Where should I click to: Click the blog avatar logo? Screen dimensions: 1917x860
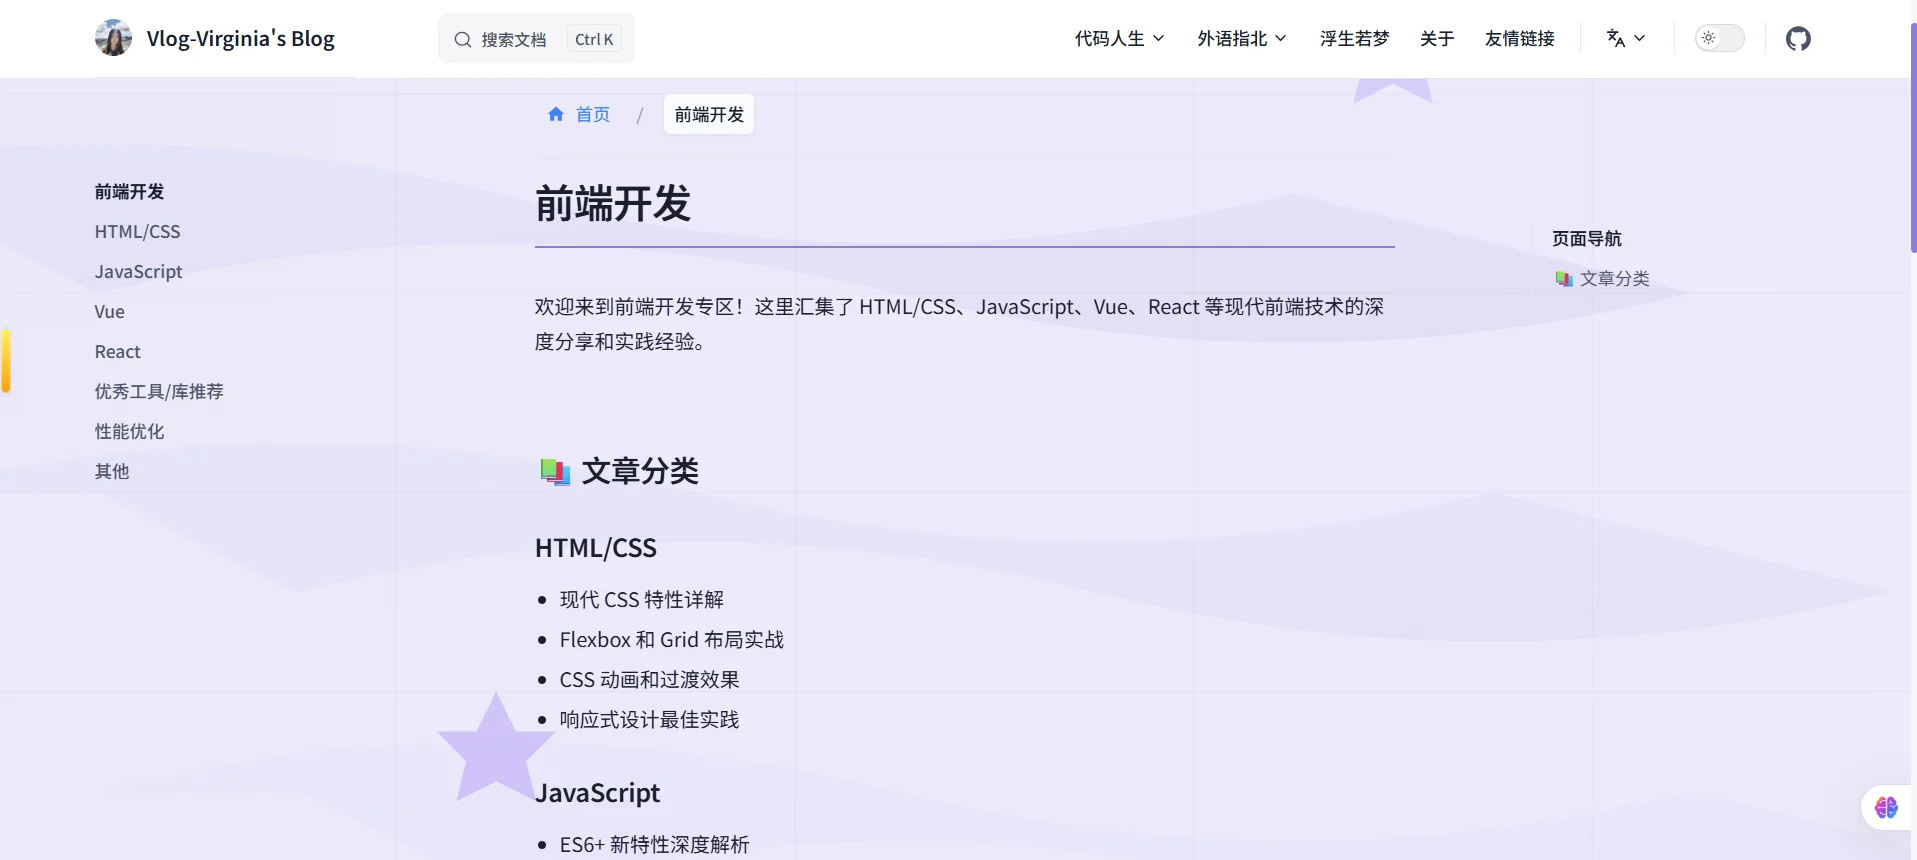click(x=113, y=38)
